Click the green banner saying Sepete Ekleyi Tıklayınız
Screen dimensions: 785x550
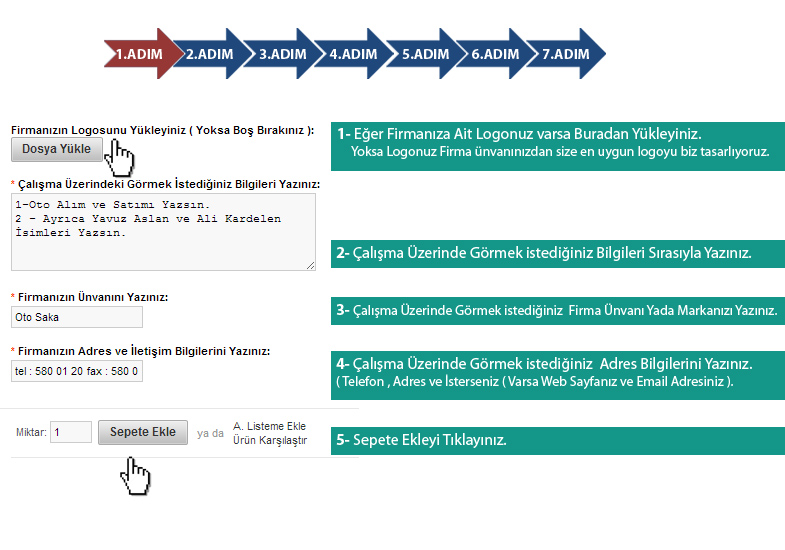(x=557, y=440)
